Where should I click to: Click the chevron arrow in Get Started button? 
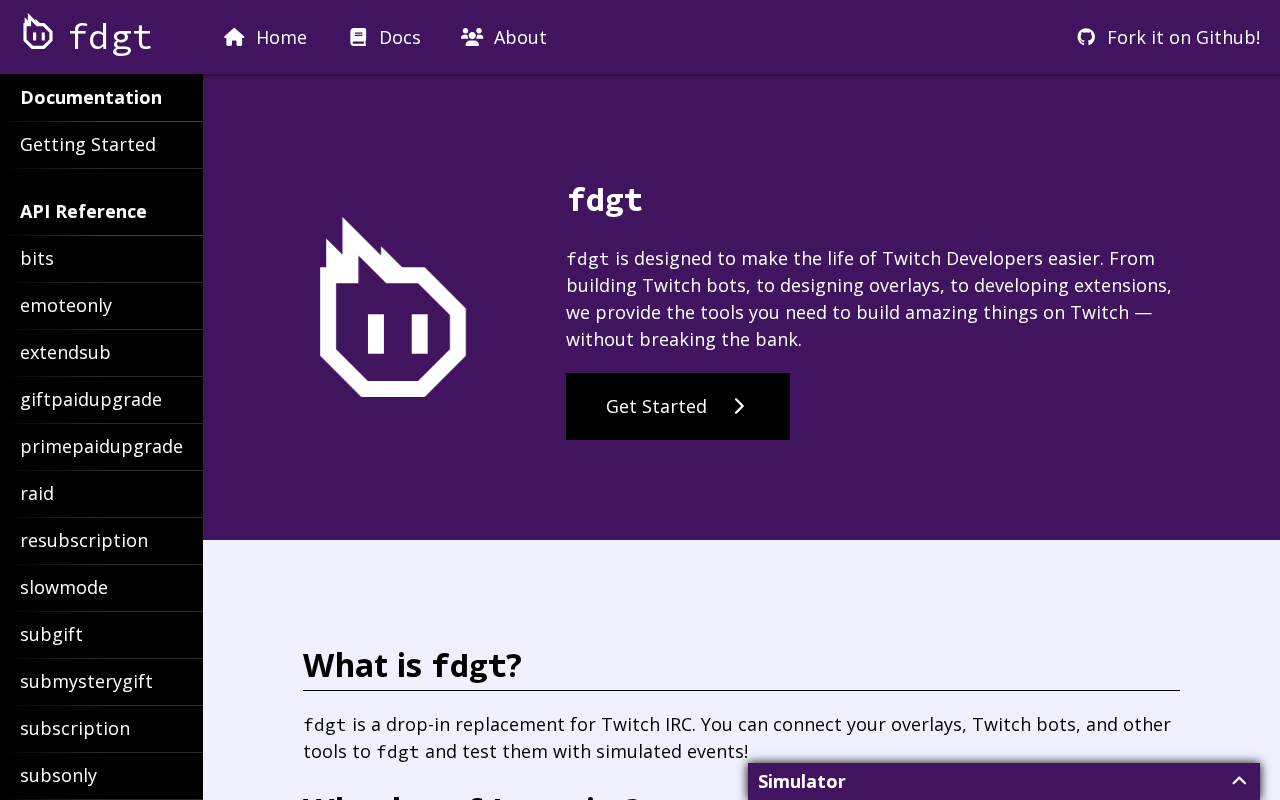coord(739,406)
